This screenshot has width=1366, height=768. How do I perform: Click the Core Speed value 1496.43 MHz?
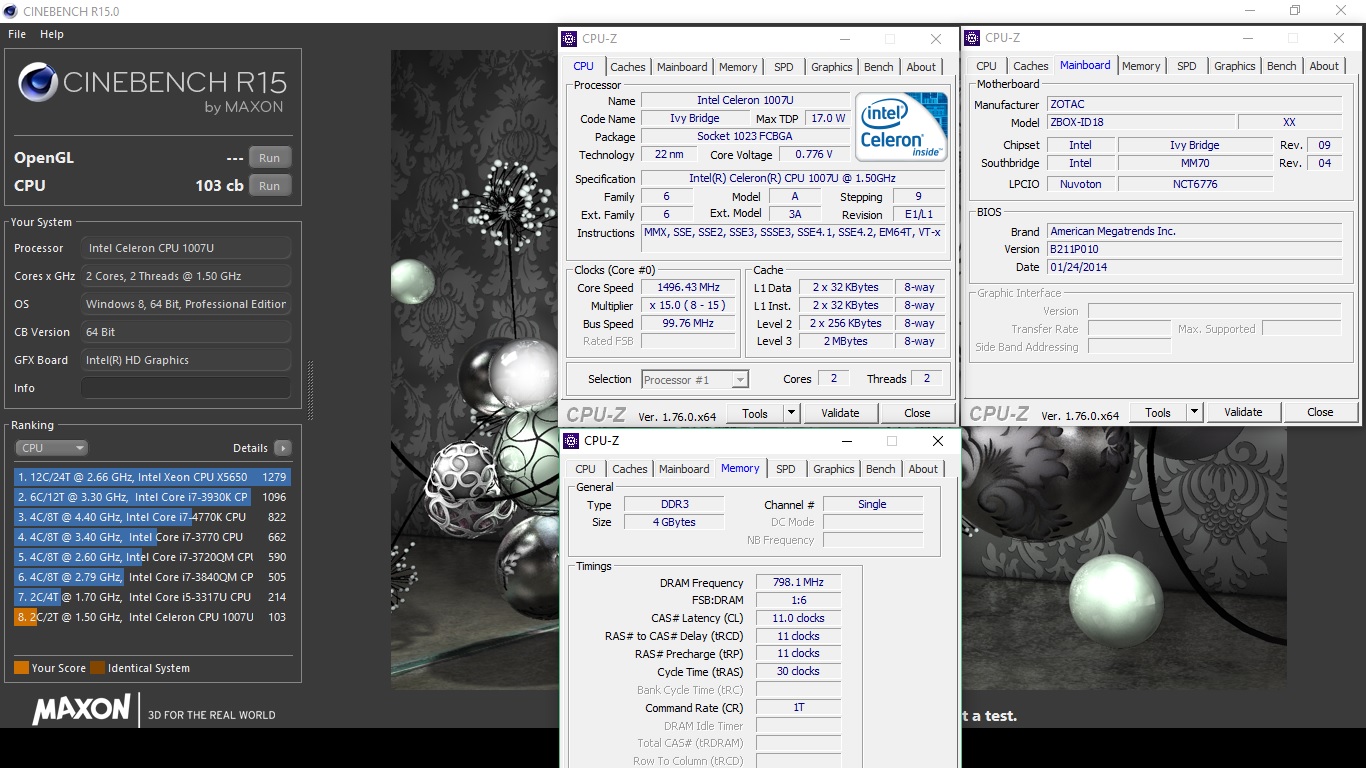coord(689,288)
